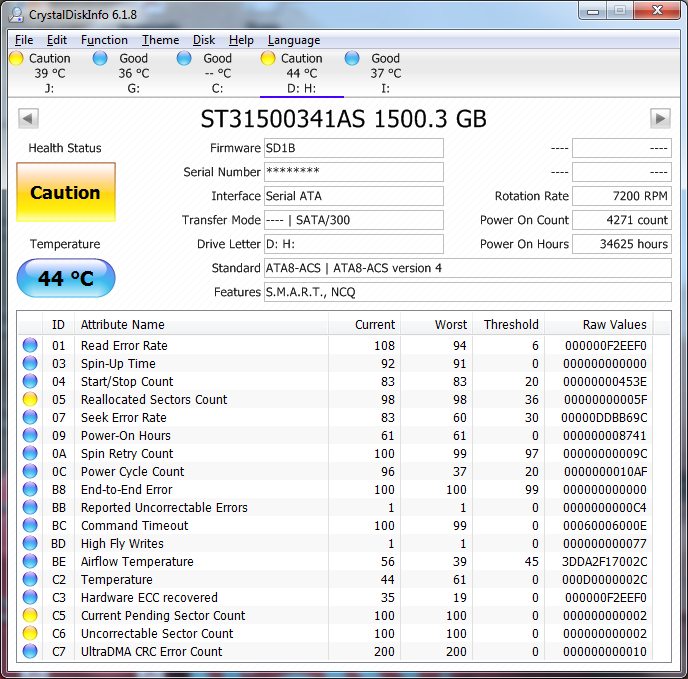Click the blue status orb for Start/Stop Count

30,381
